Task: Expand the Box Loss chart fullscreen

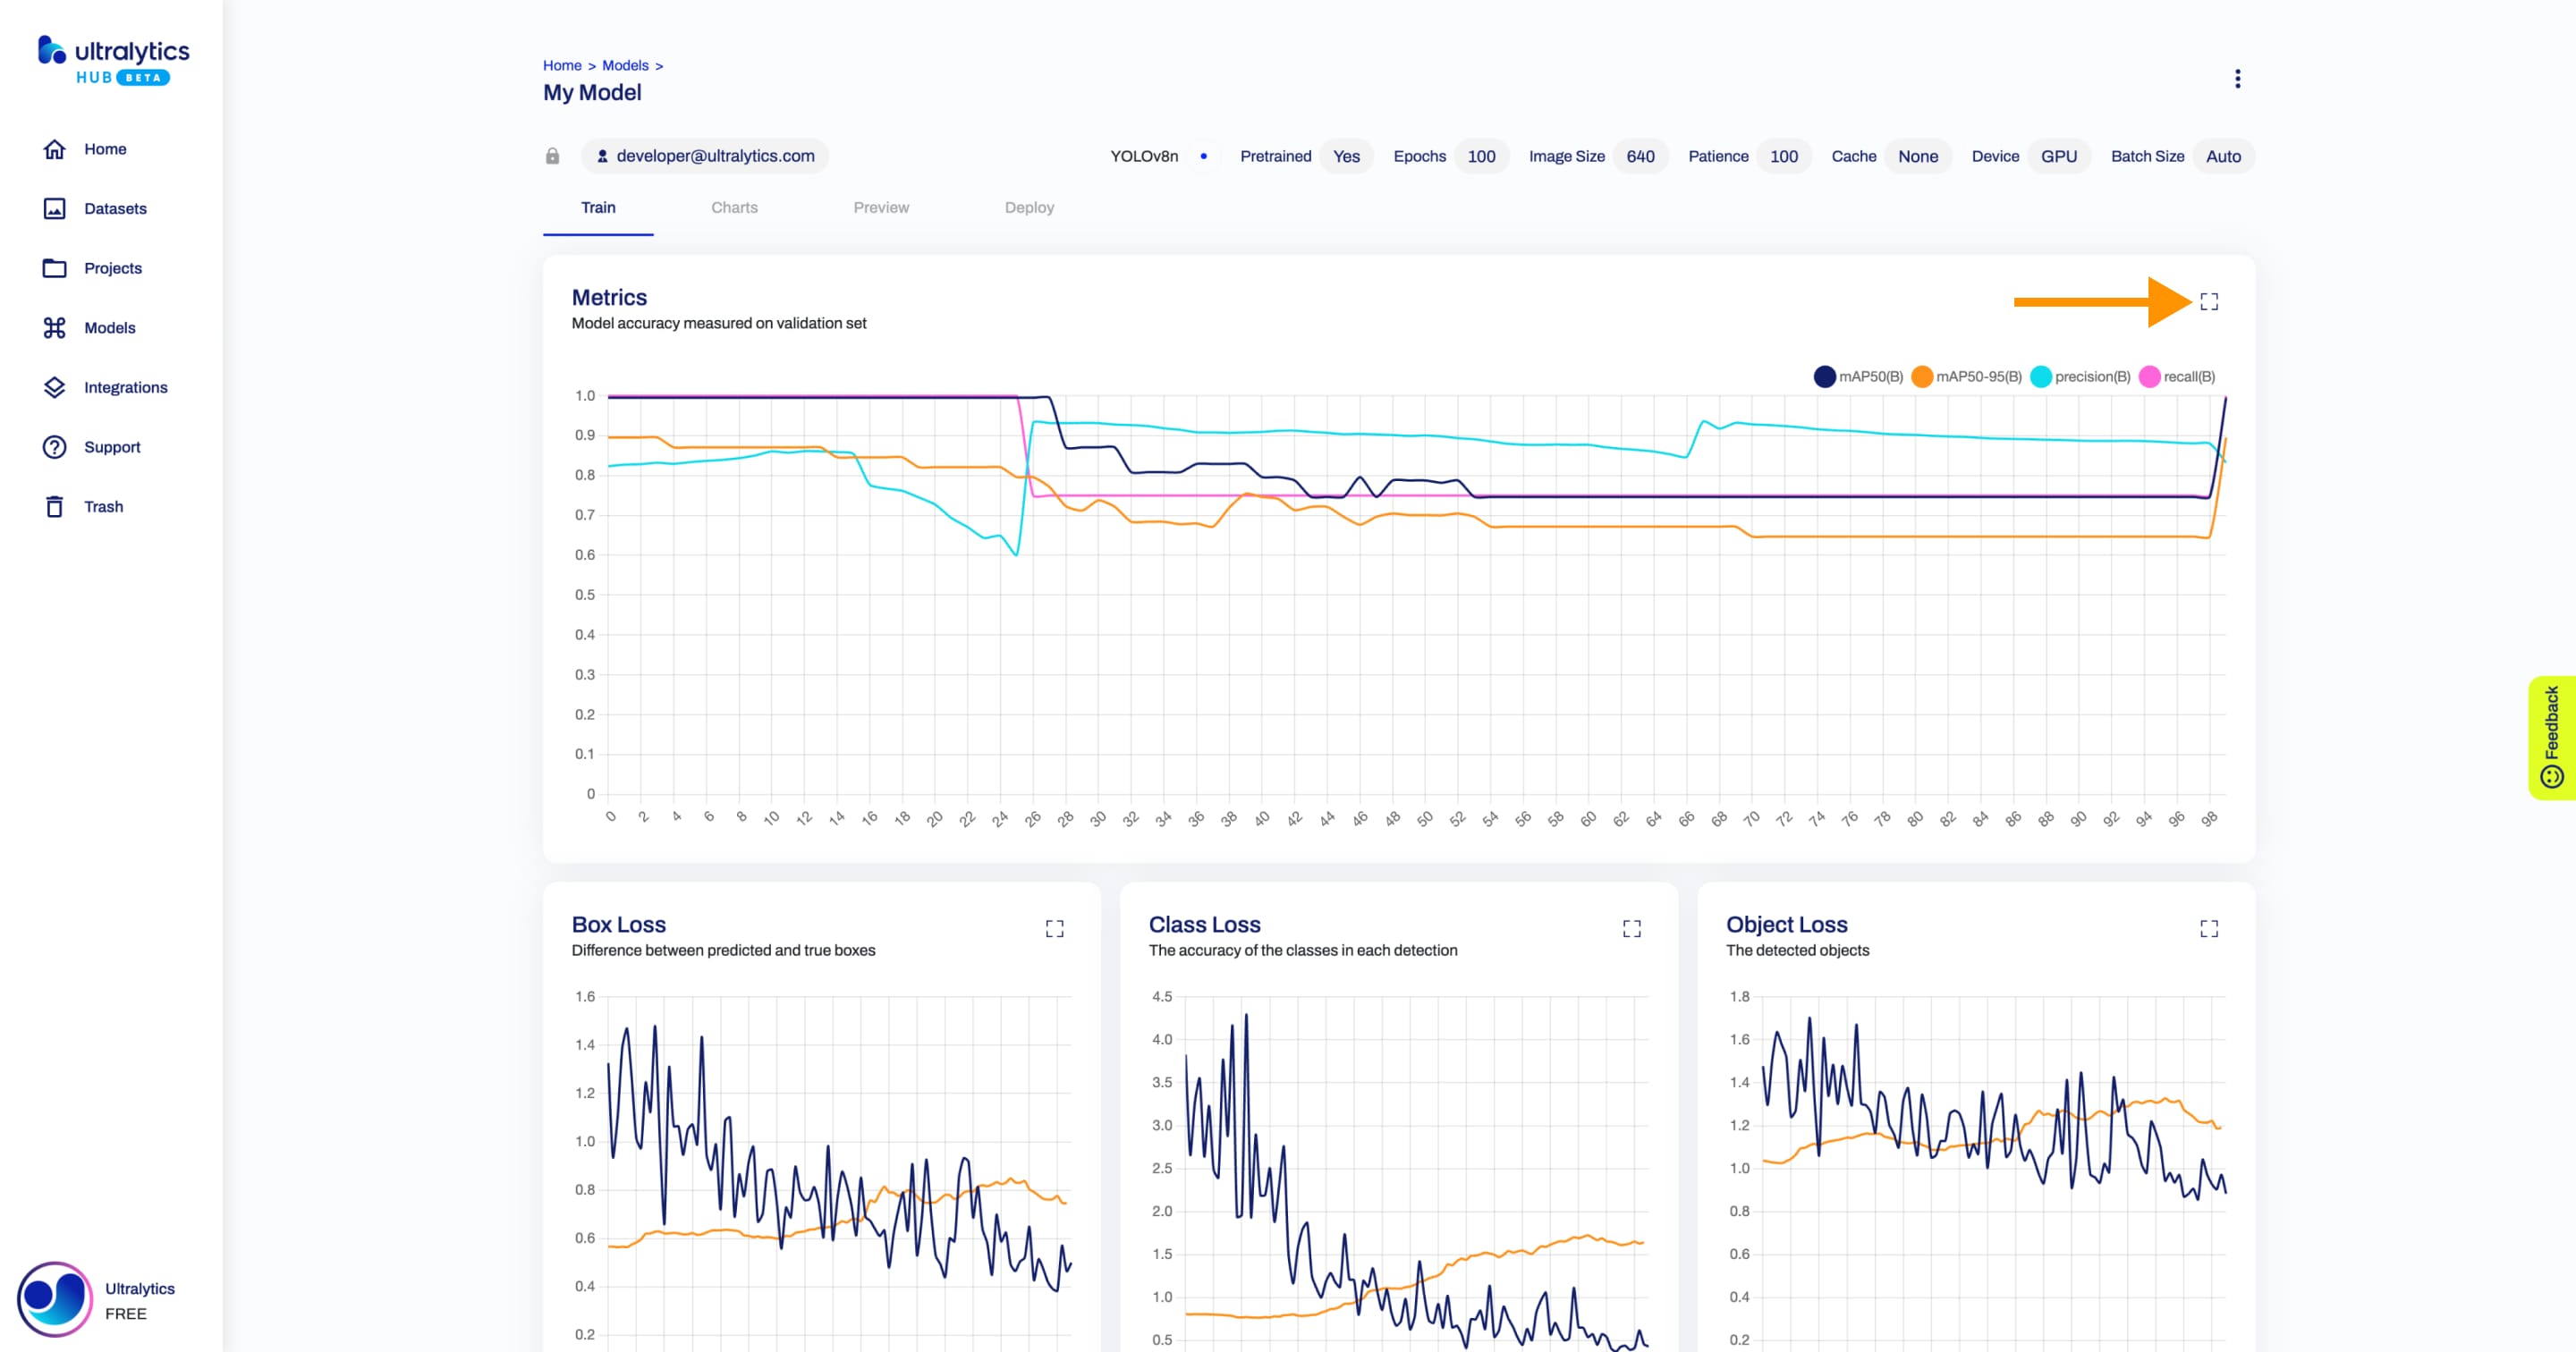Action: coord(1055,928)
